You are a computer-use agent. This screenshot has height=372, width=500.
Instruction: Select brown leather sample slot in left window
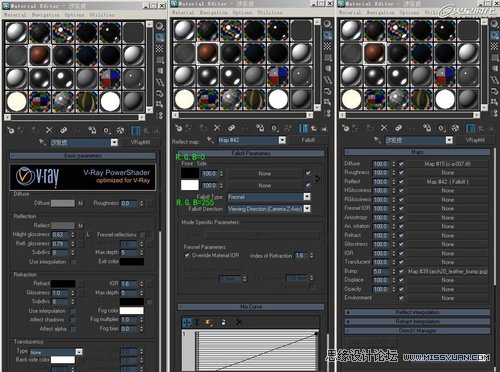pyautogui.click(x=40, y=55)
